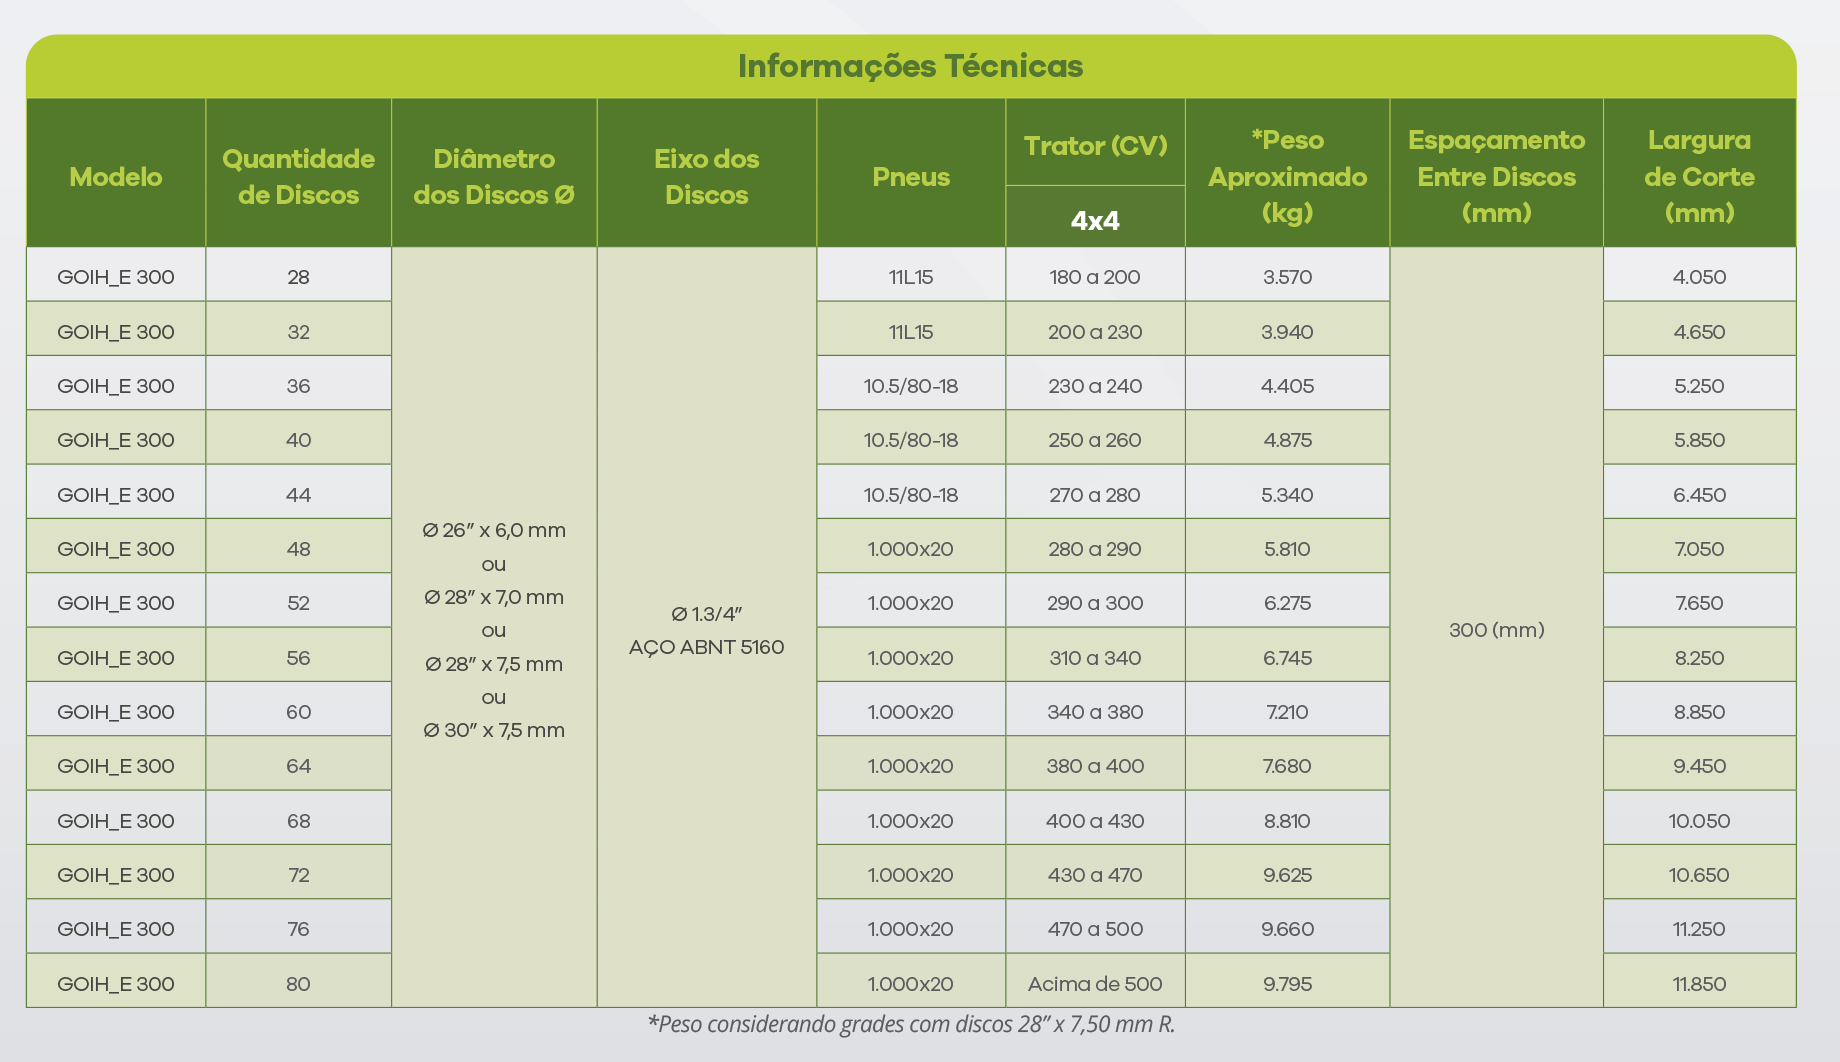Click the '300 (mm)' spacing cell

click(x=1496, y=630)
